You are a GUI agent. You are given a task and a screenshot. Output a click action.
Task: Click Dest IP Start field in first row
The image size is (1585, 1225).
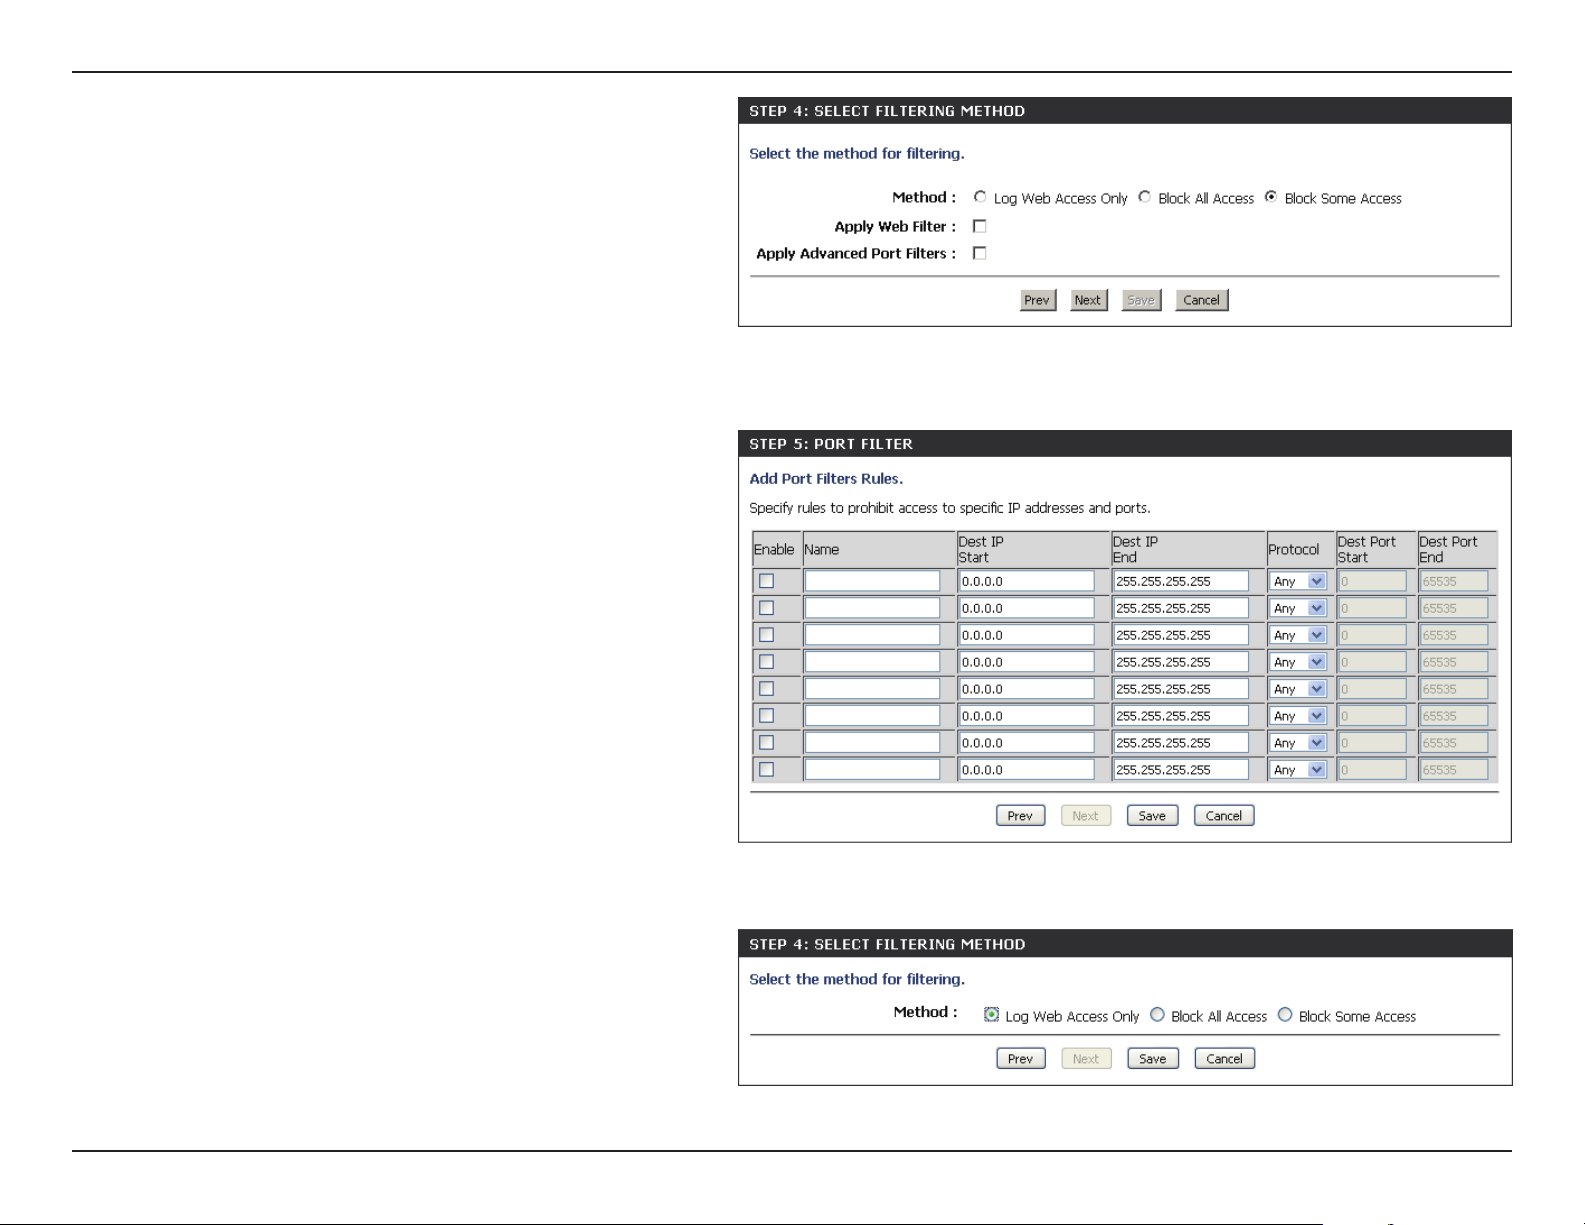(1027, 581)
